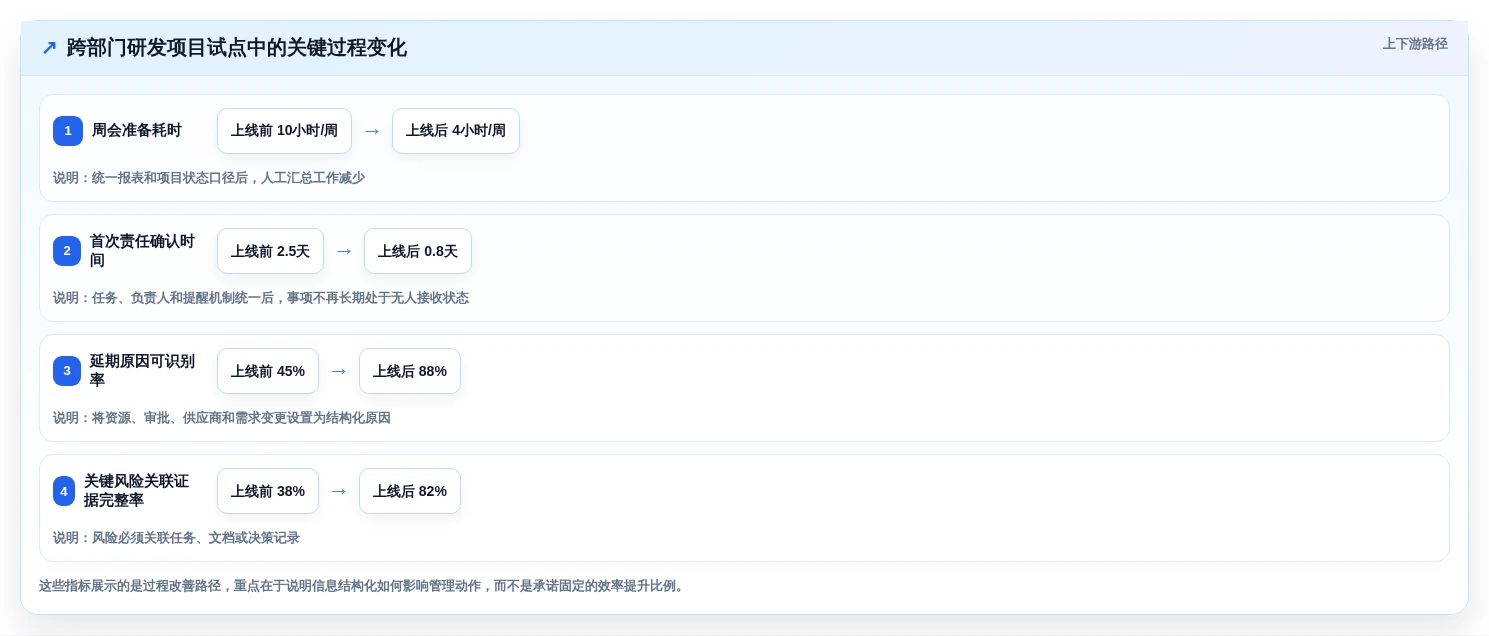Click the 上线后 4小时/周 chip

(456, 131)
